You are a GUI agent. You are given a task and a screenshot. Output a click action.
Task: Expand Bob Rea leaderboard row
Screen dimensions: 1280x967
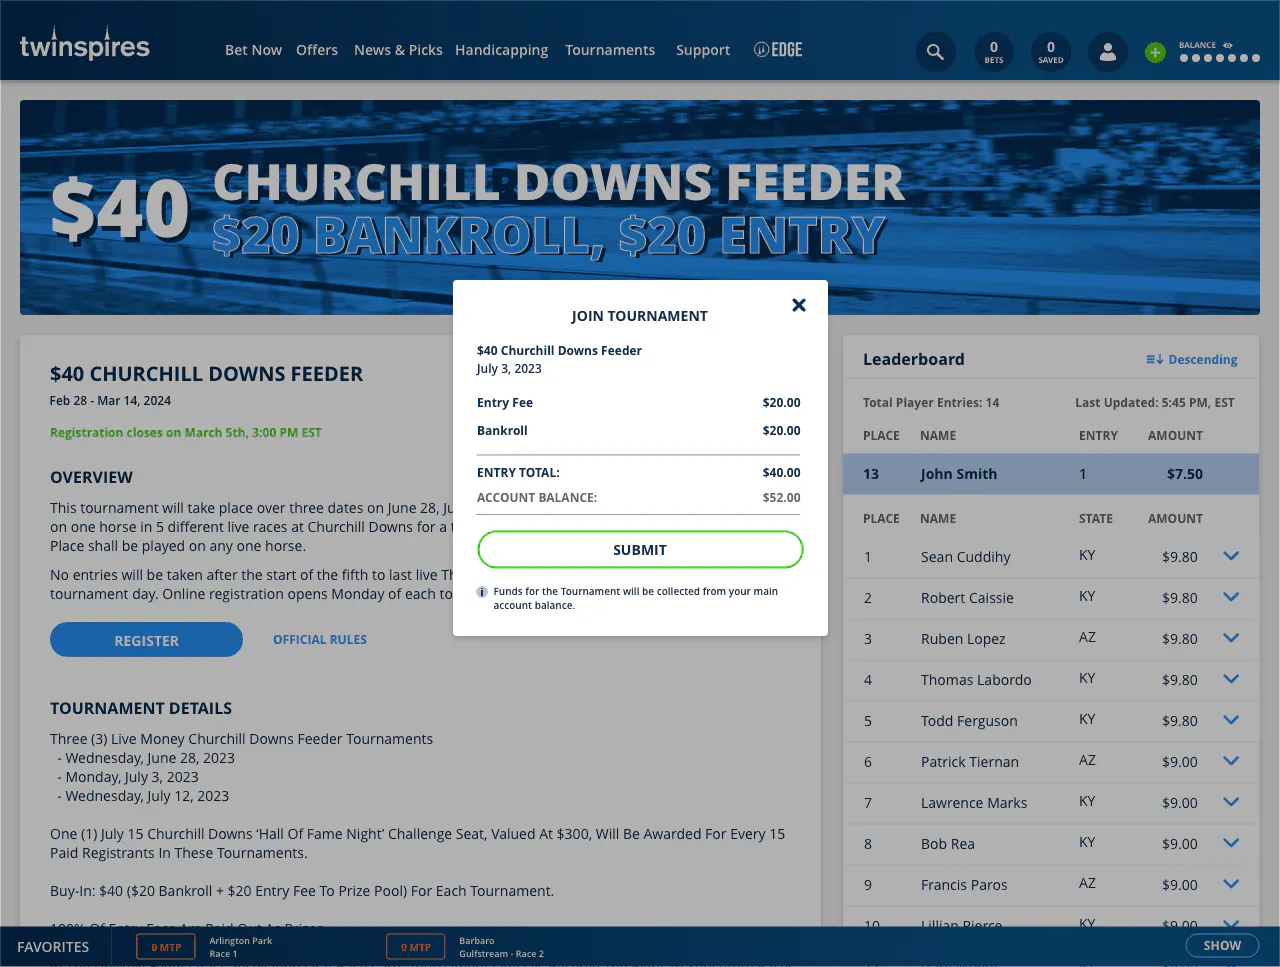tap(1231, 843)
